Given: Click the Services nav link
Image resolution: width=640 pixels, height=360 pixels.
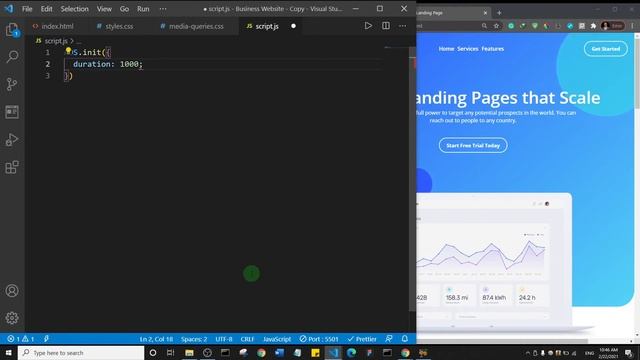Looking at the screenshot, I should tap(467, 49).
